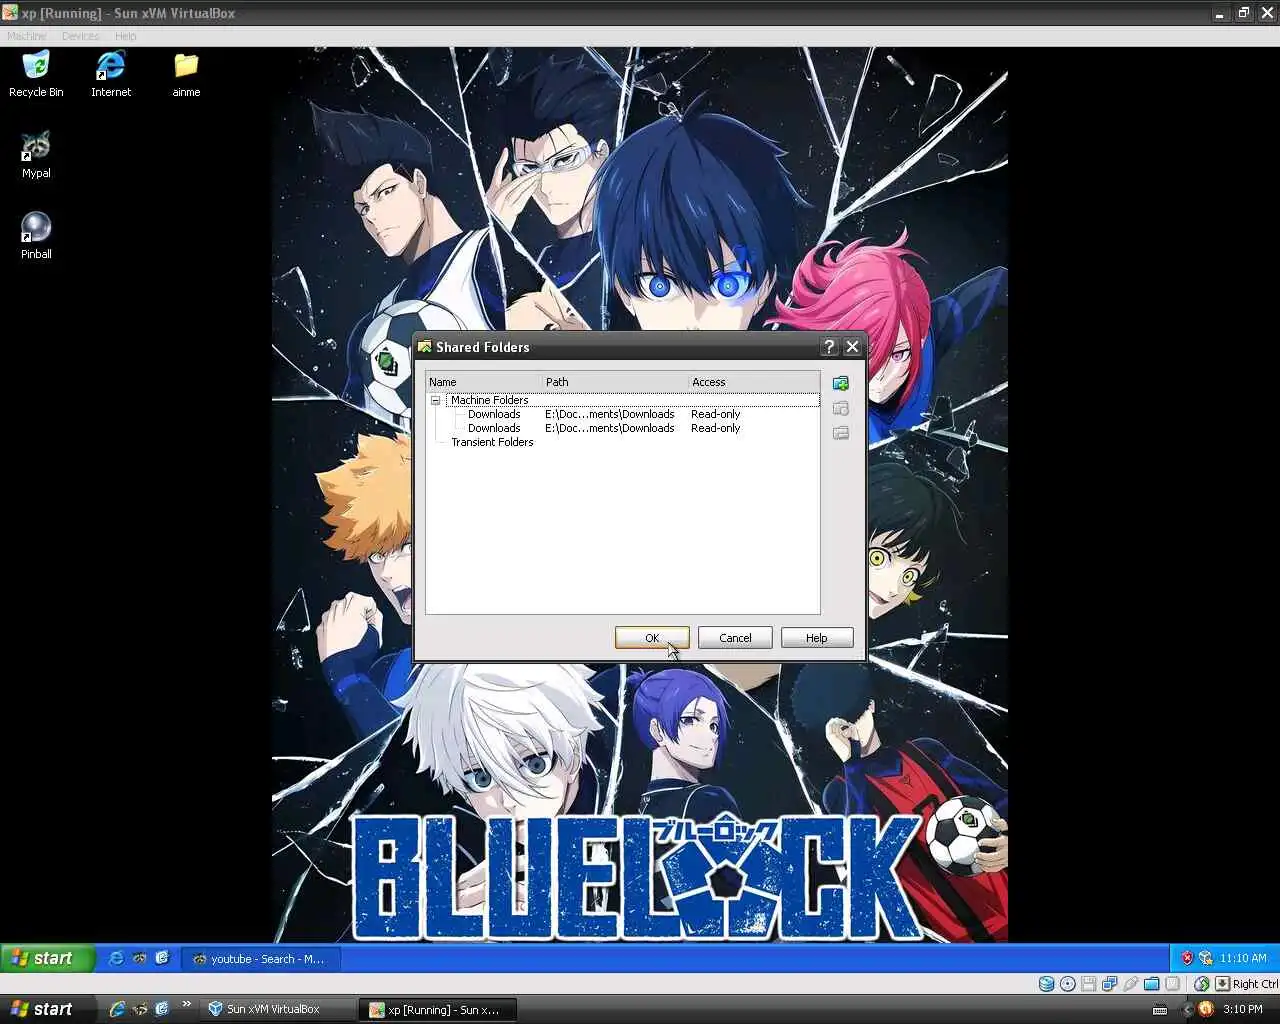Switch to xp [Running] taskbar button
1280x1024 pixels.
point(439,1009)
